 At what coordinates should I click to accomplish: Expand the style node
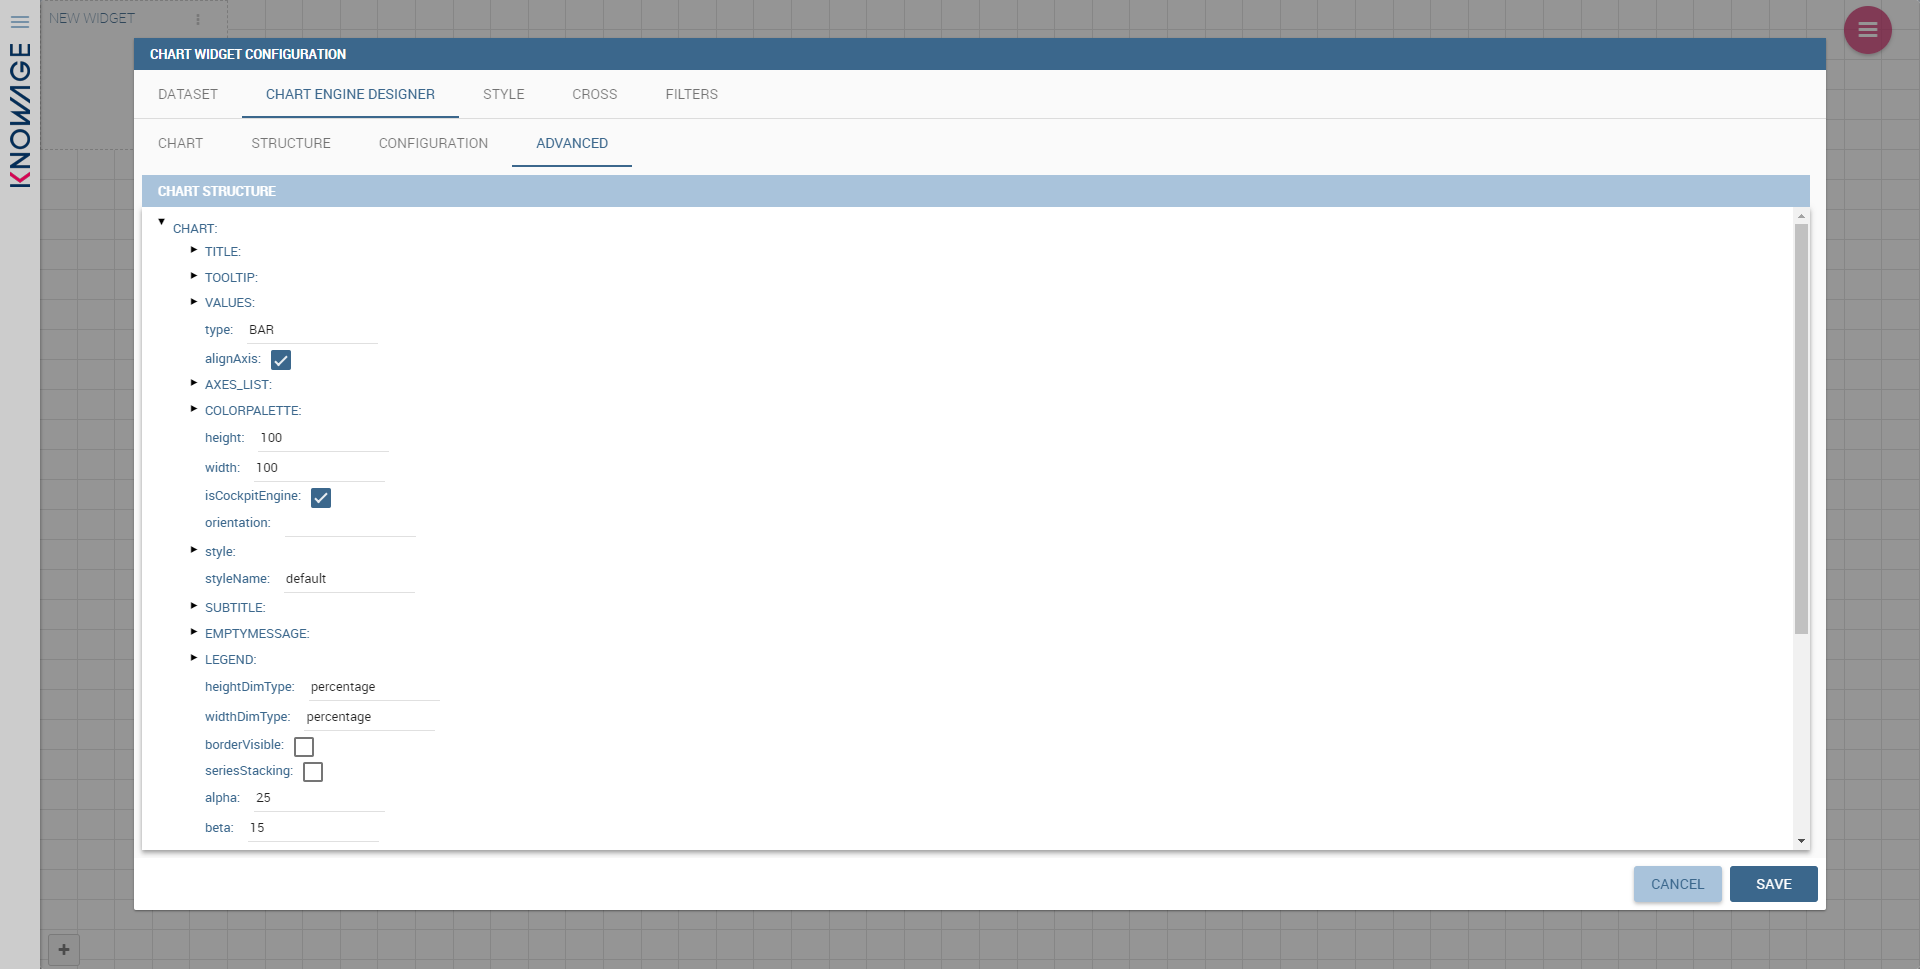pos(194,550)
